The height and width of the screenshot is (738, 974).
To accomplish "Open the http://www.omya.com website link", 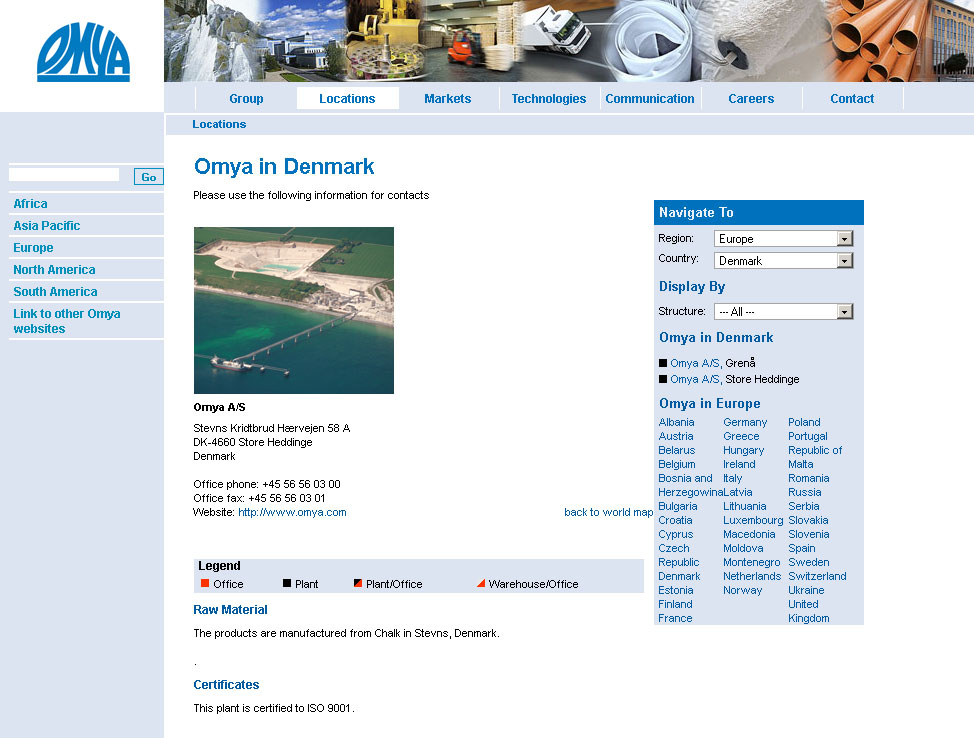I will (x=293, y=512).
